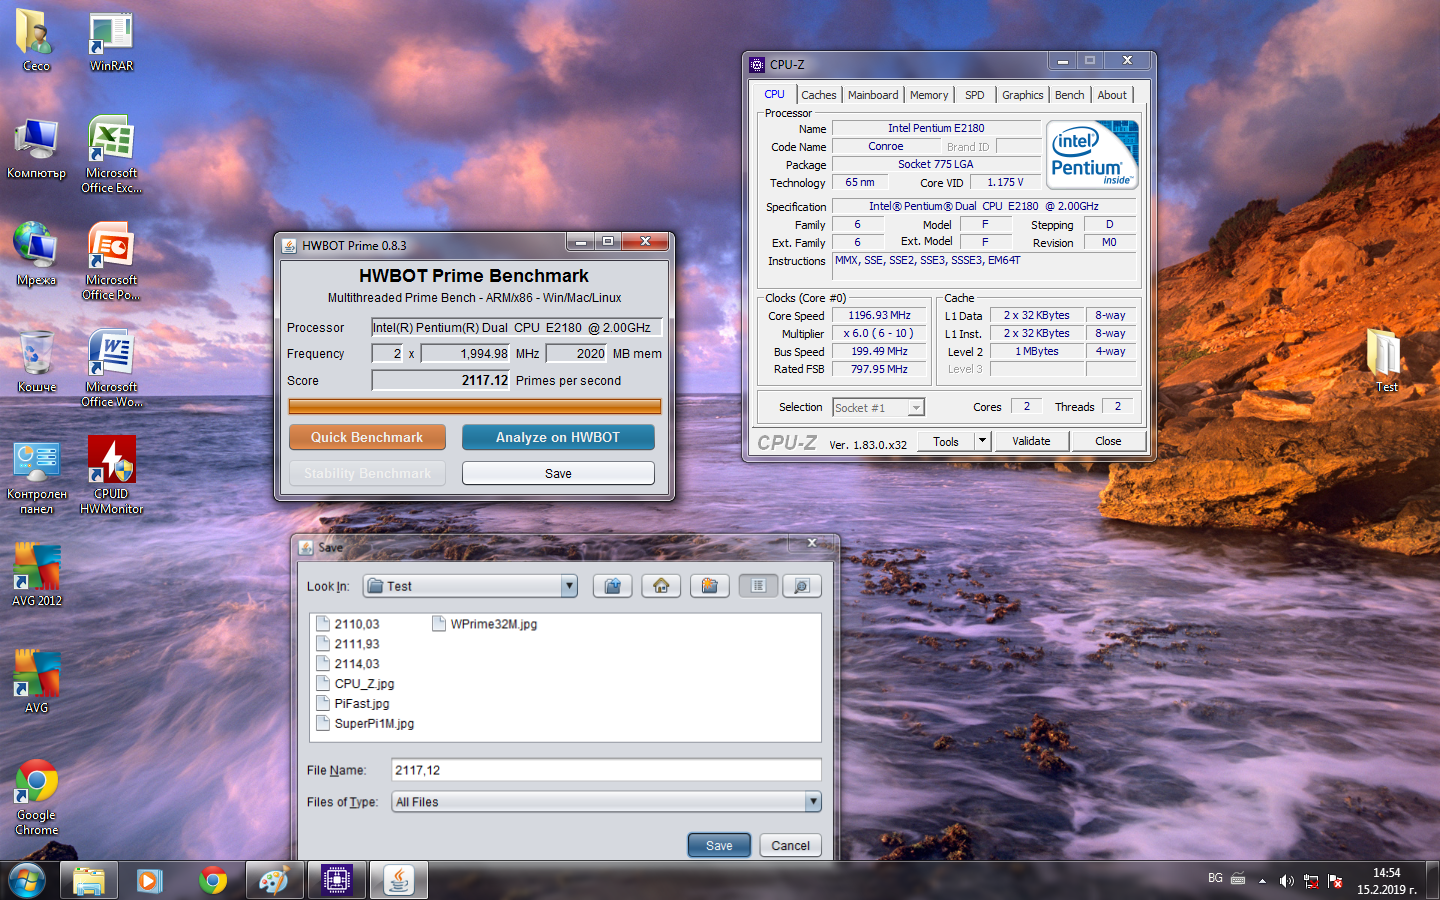Open the Мрежа network icon

[36, 255]
